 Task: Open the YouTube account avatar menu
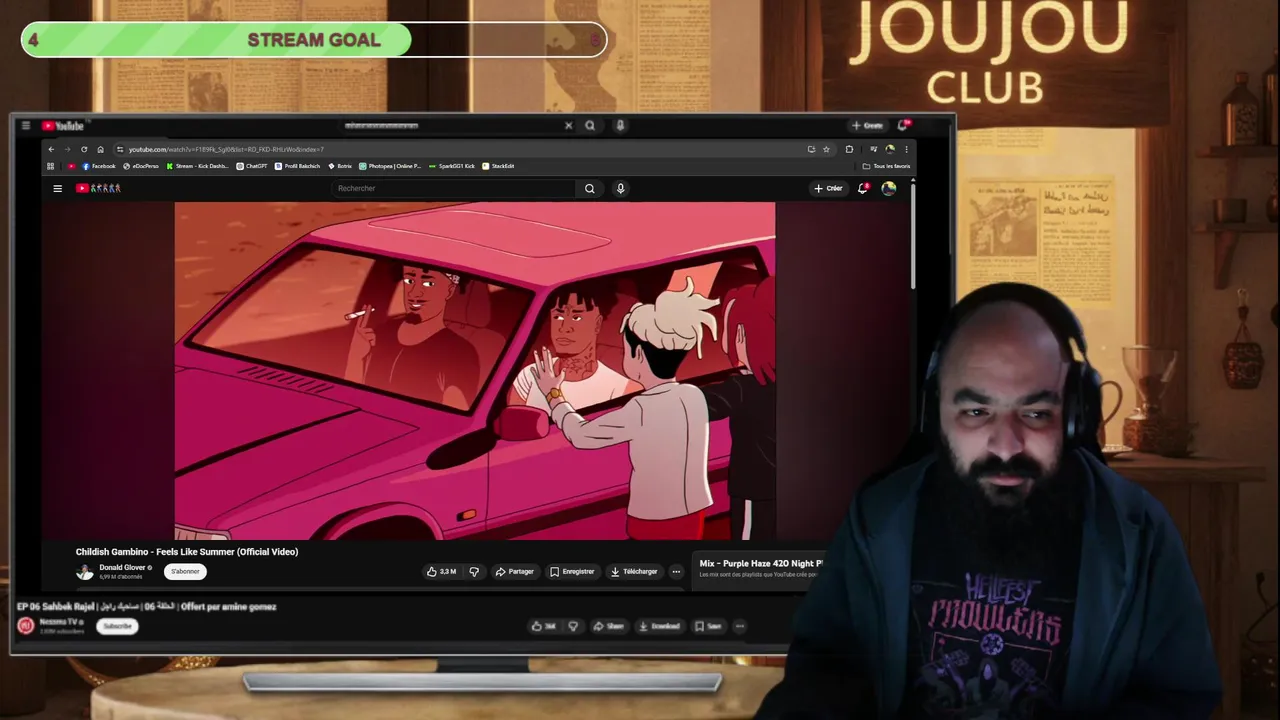[x=889, y=188]
